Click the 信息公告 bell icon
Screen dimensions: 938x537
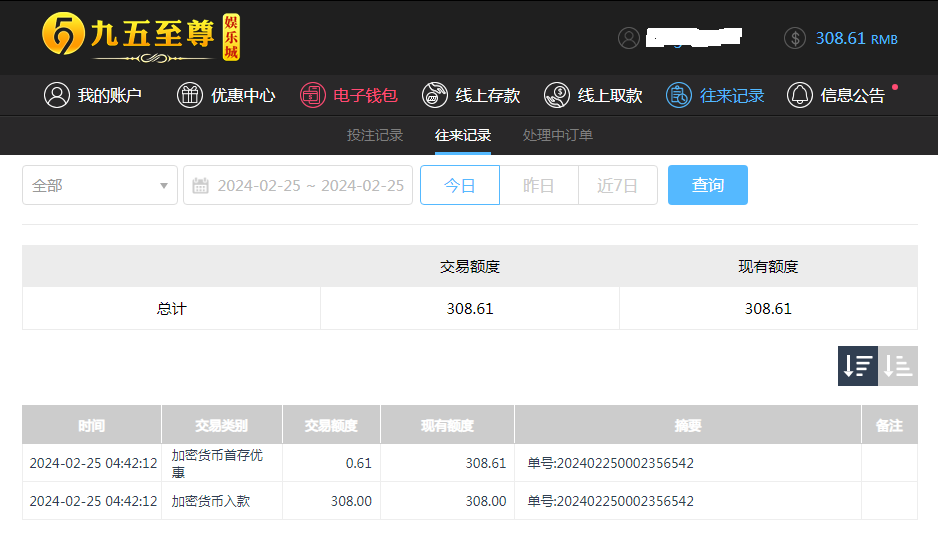pos(799,95)
